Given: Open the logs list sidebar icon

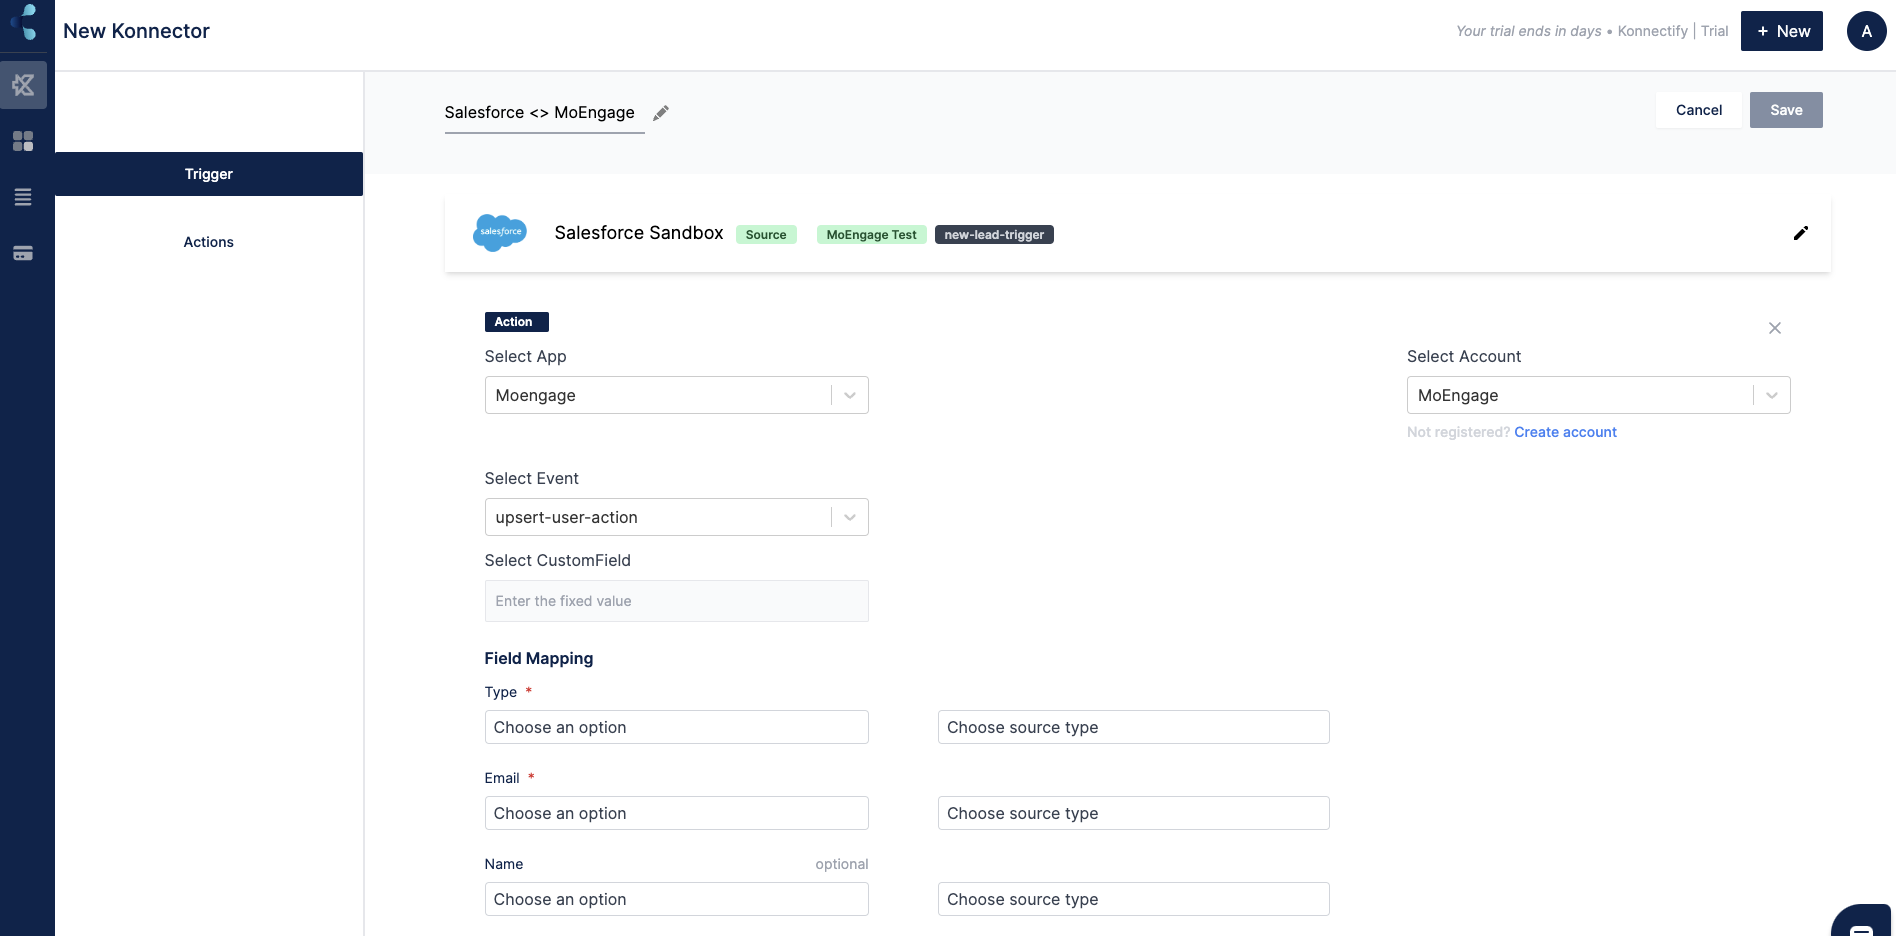Looking at the screenshot, I should pyautogui.click(x=23, y=197).
